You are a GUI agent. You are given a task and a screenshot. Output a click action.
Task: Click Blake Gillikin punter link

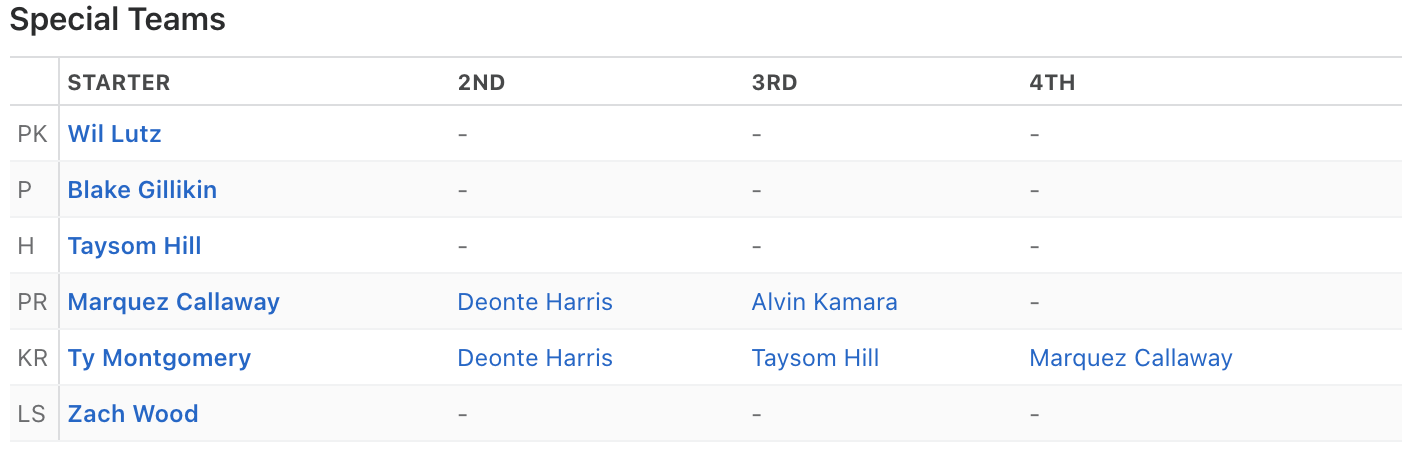point(142,190)
